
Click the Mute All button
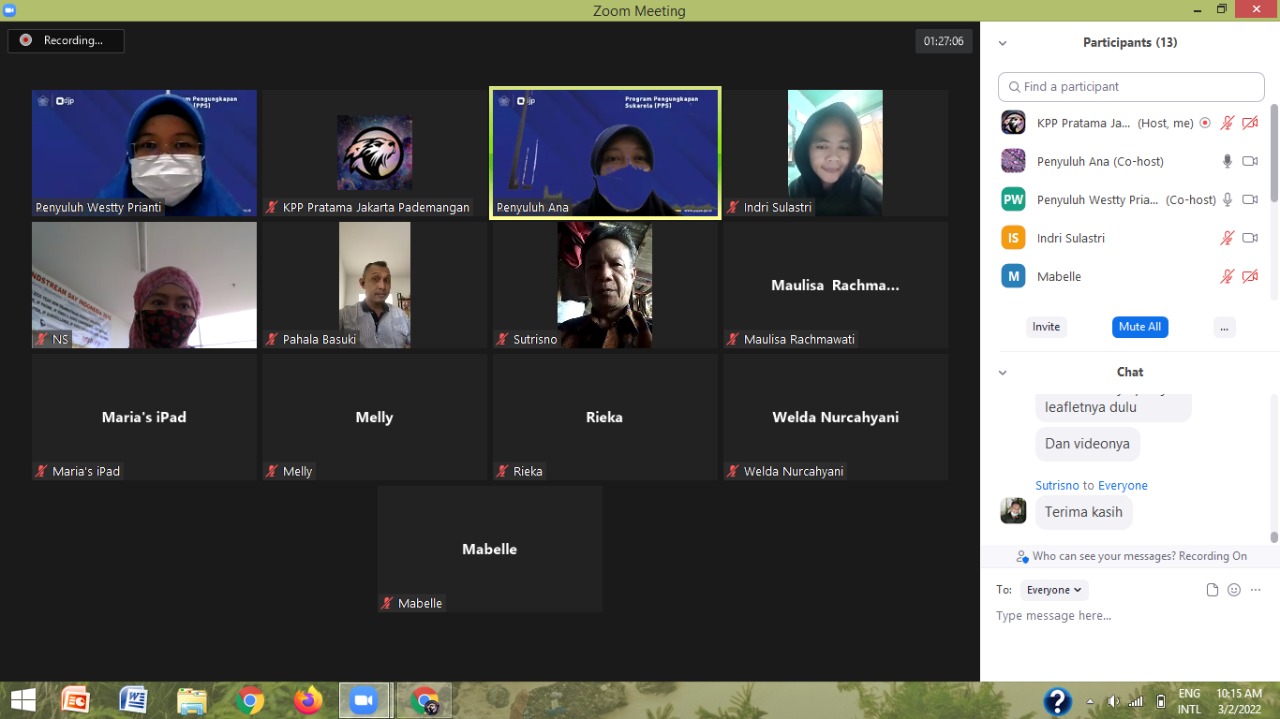(1140, 327)
